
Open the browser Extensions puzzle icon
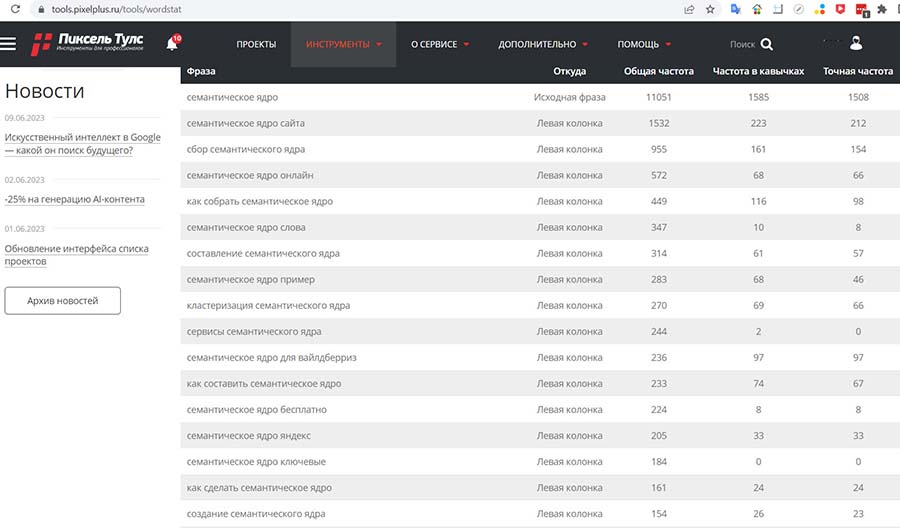click(x=883, y=9)
